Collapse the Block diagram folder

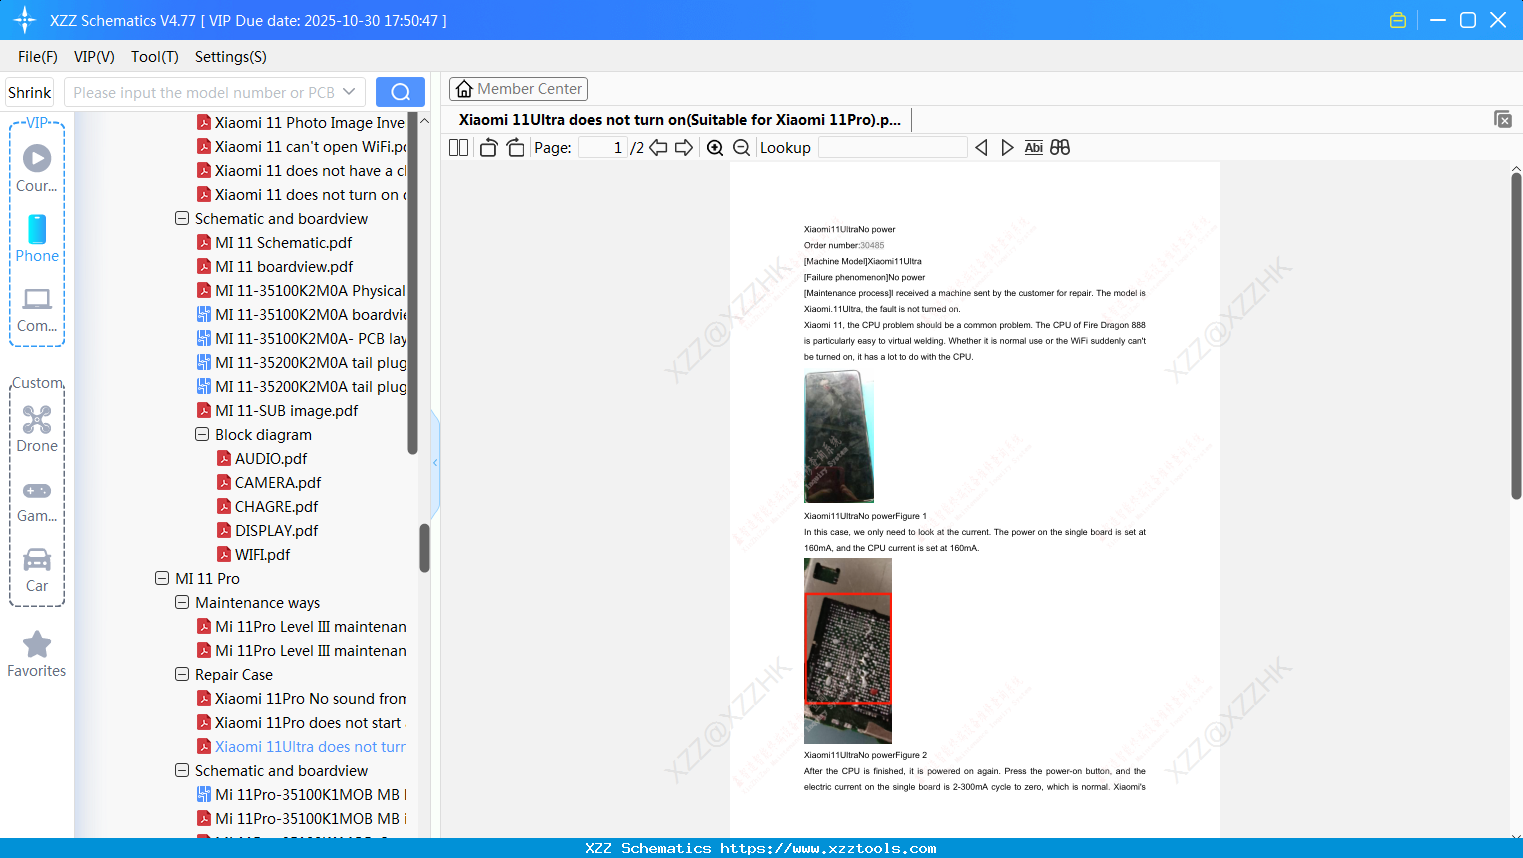coord(202,434)
